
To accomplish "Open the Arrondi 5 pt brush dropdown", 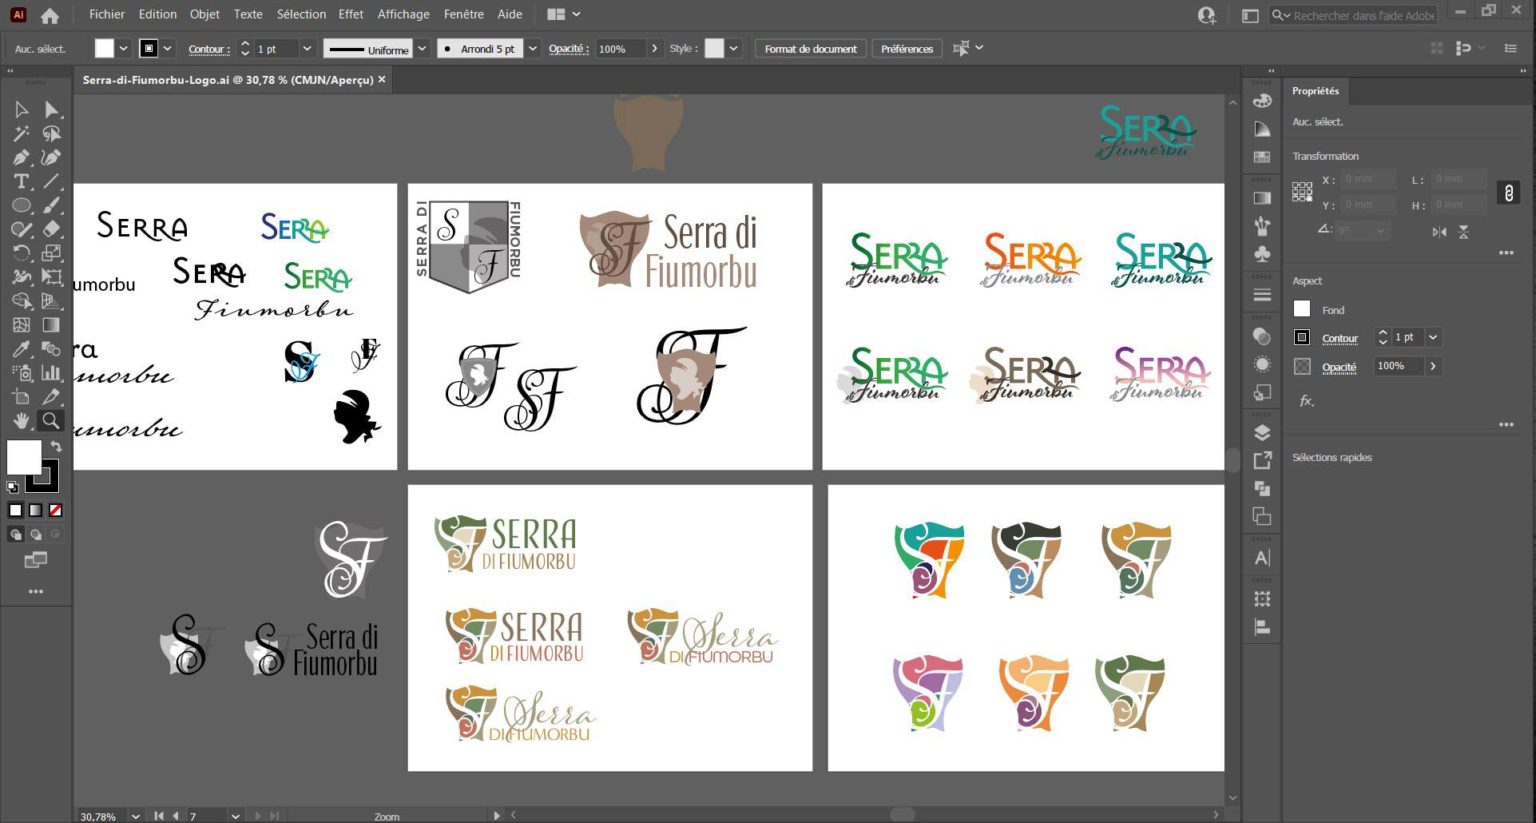I will tap(532, 48).
